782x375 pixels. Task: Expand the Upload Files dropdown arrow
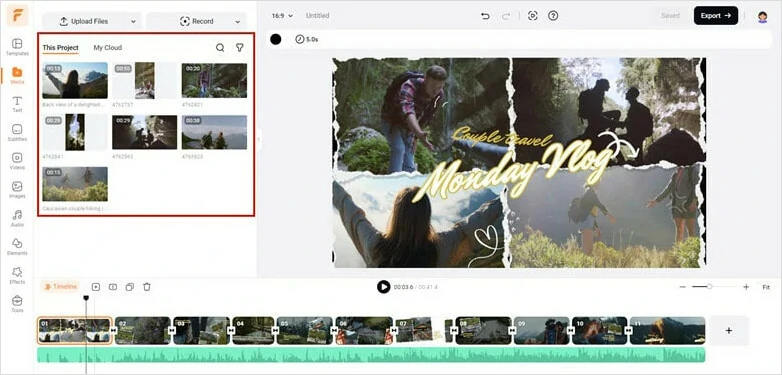(x=133, y=21)
